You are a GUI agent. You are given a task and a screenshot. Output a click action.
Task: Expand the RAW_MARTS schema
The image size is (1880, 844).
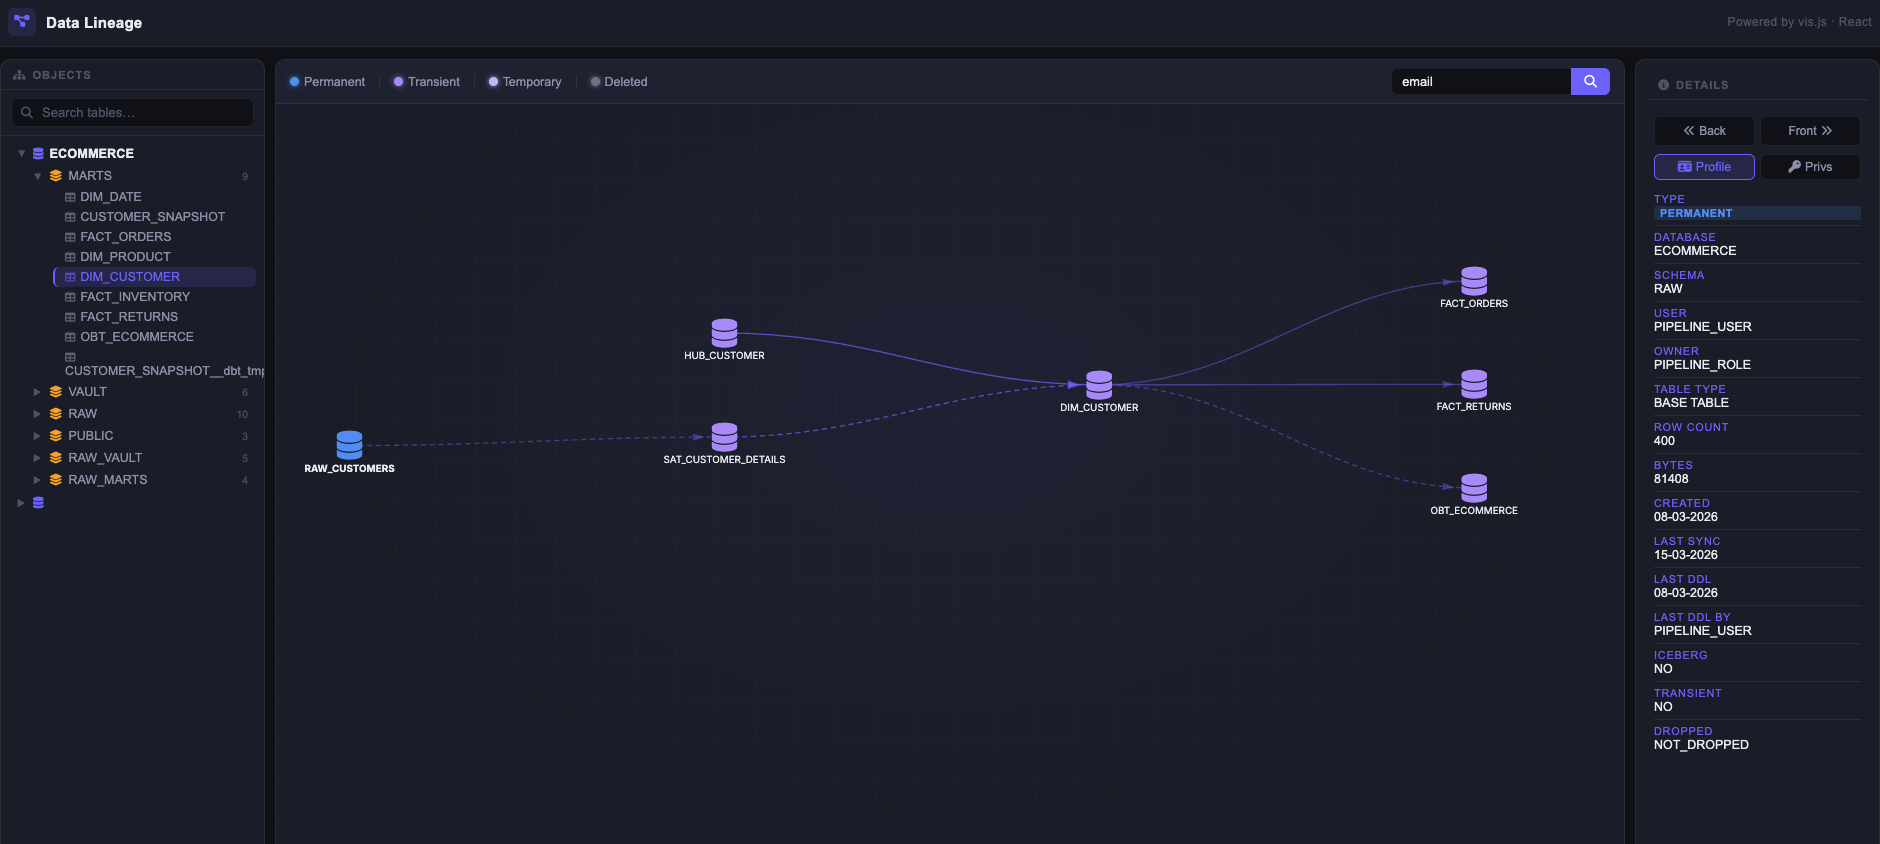click(x=37, y=480)
